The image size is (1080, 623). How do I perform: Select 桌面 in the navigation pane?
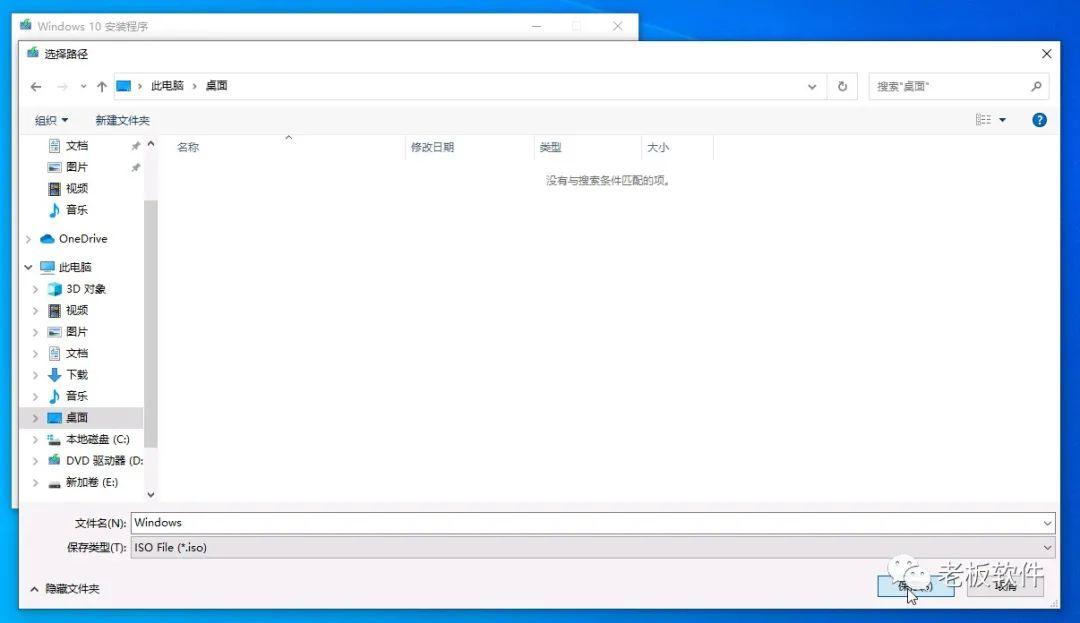point(76,417)
